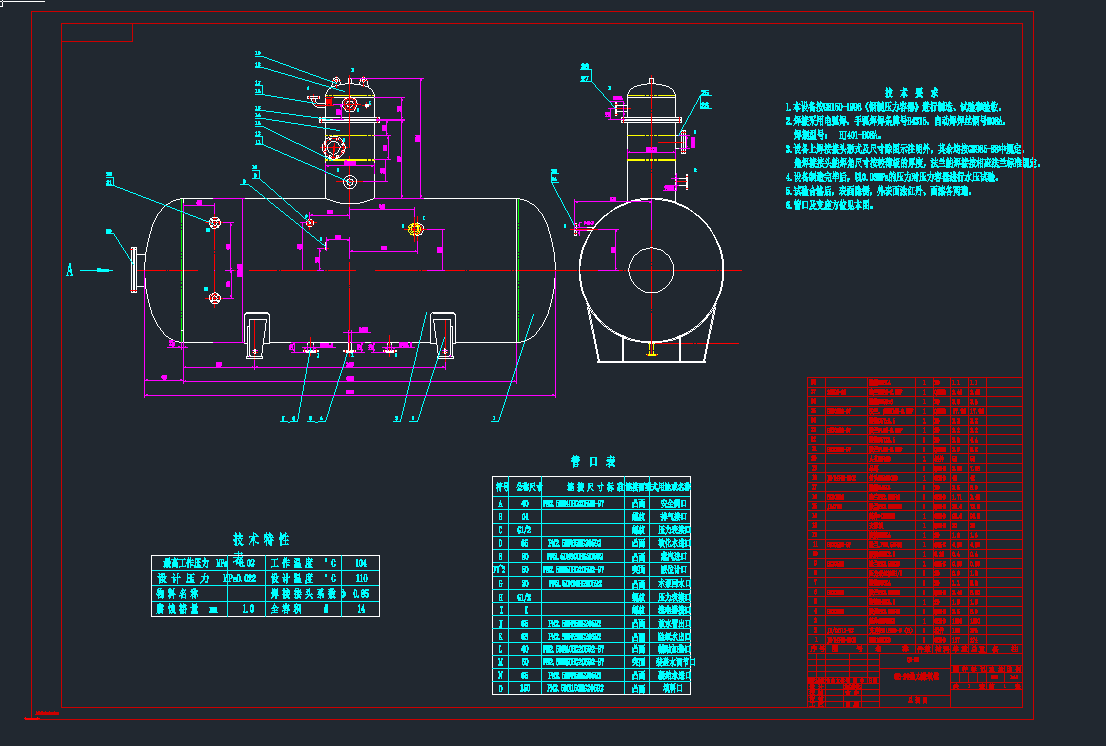The width and height of the screenshot is (1106, 746).
Task: Select the red manhole circle on the tower
Action: coord(333,147)
